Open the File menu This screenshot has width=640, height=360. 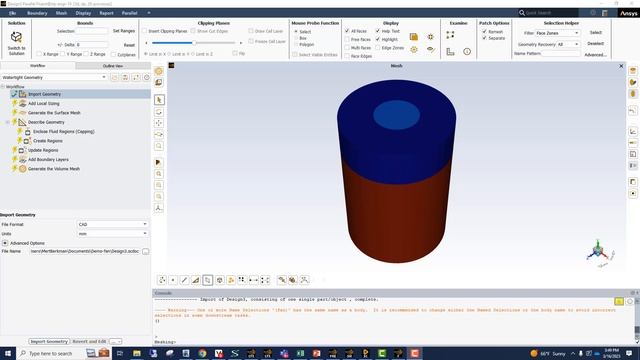13,13
